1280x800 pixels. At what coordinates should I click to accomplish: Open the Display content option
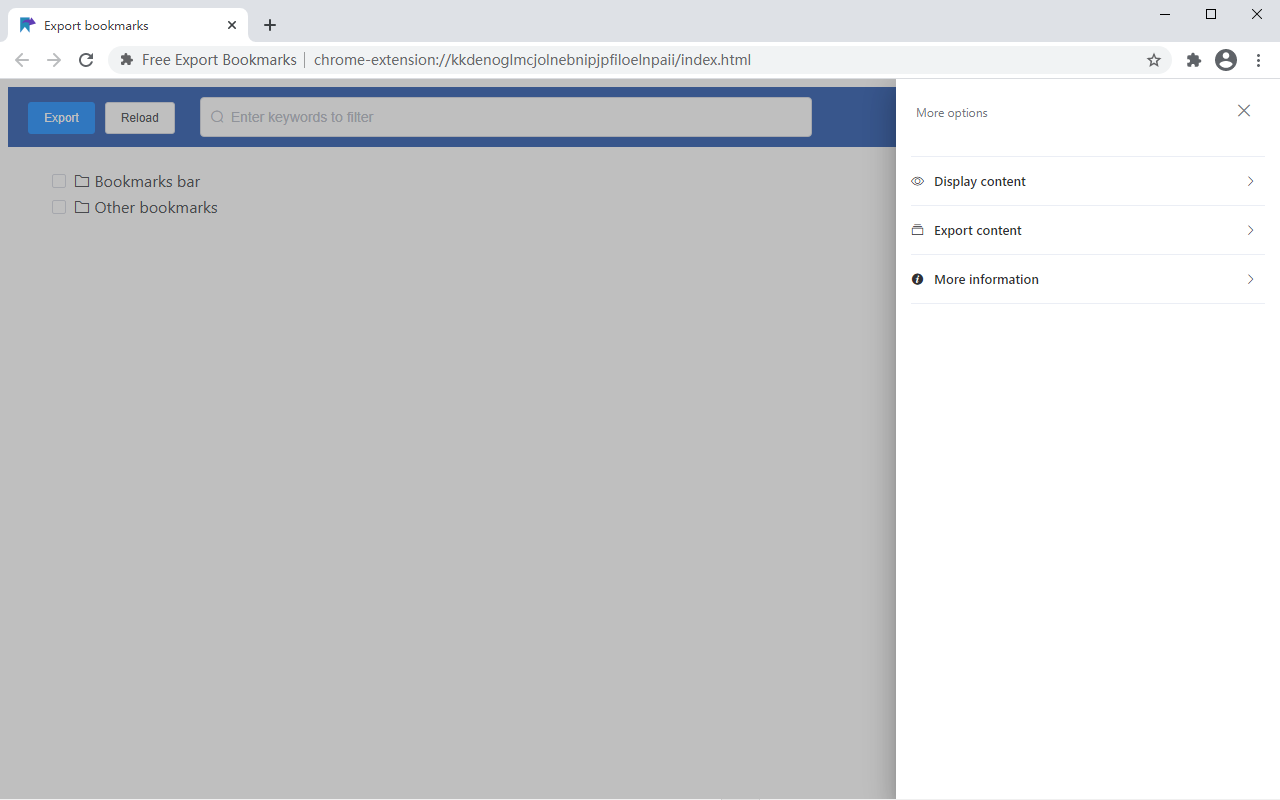1087,181
